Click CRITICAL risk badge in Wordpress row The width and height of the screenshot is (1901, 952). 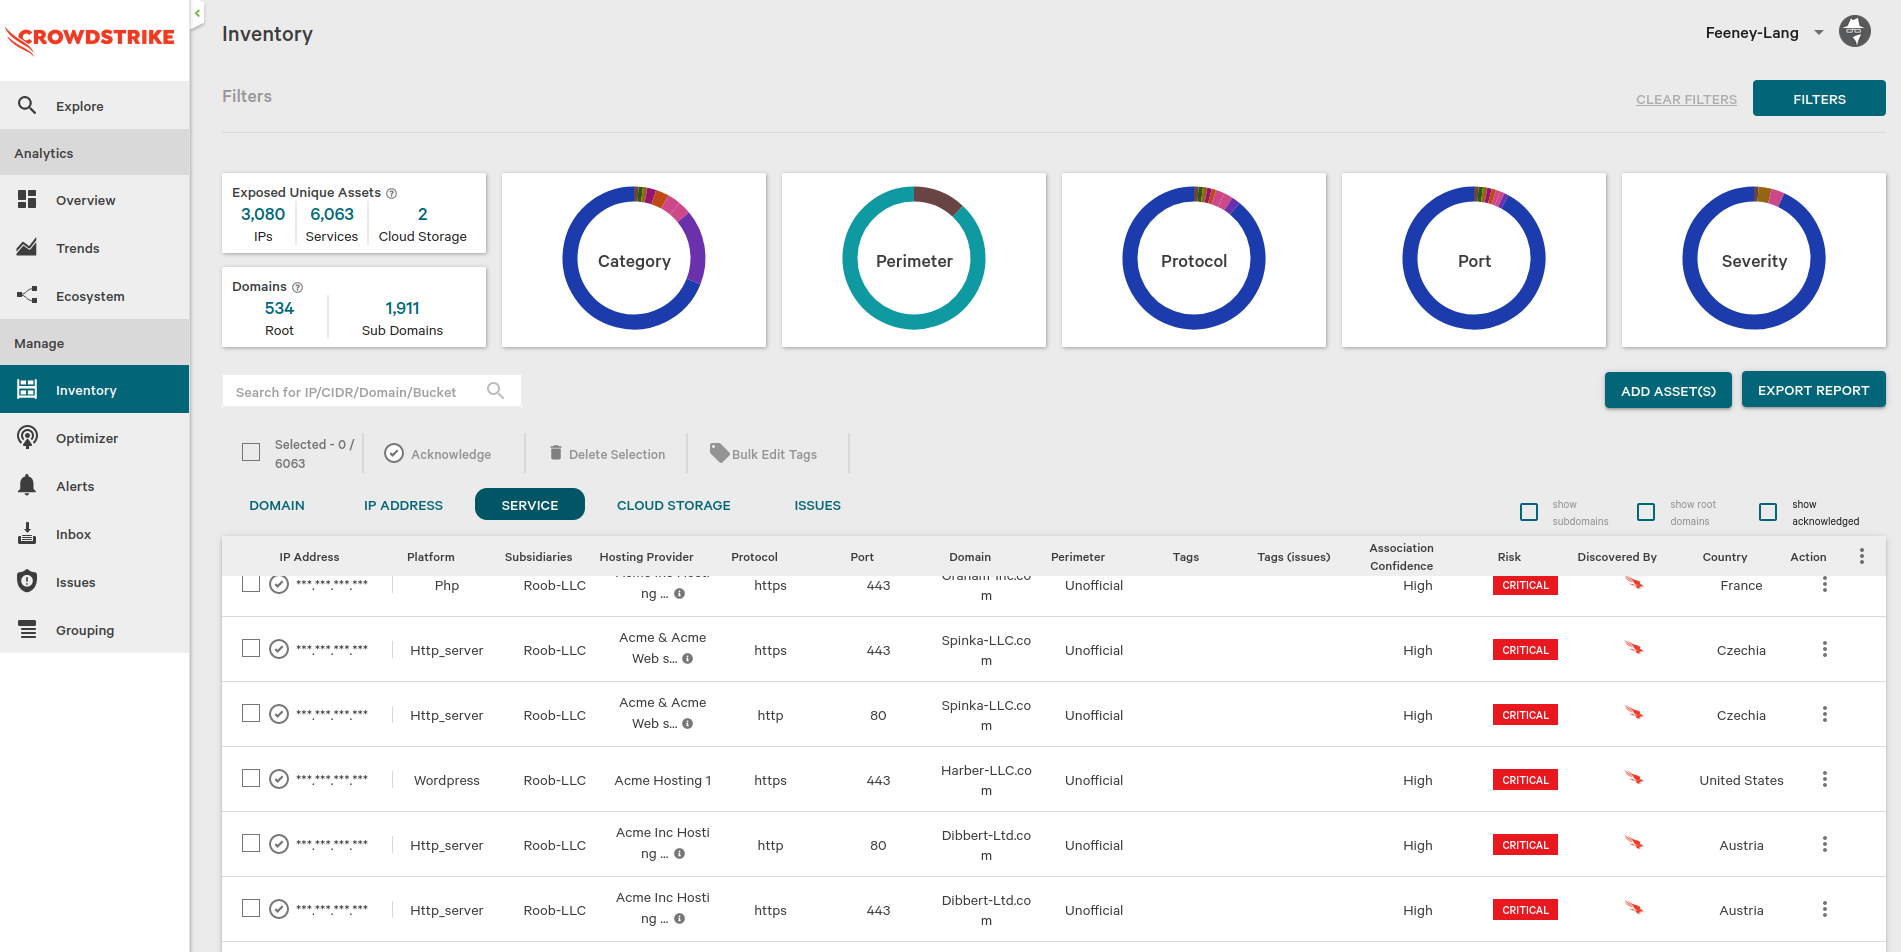1525,779
